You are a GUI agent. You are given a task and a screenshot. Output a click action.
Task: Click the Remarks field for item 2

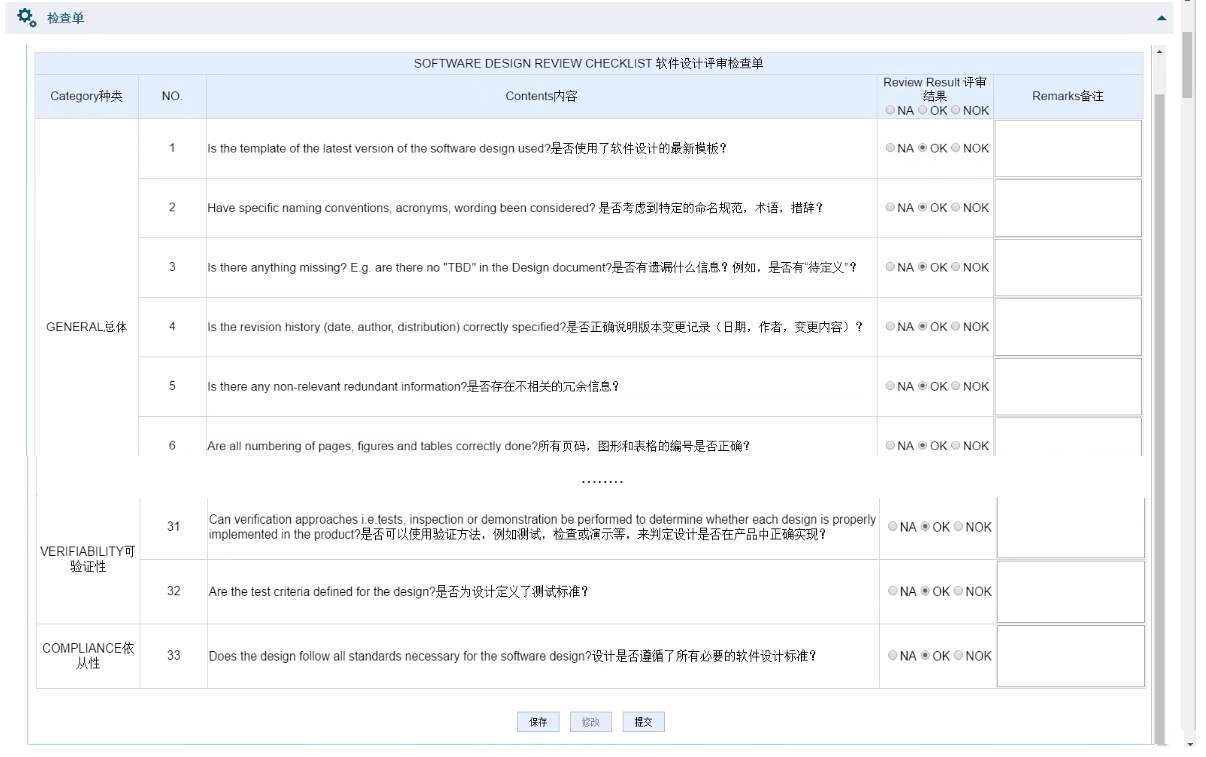(1068, 208)
